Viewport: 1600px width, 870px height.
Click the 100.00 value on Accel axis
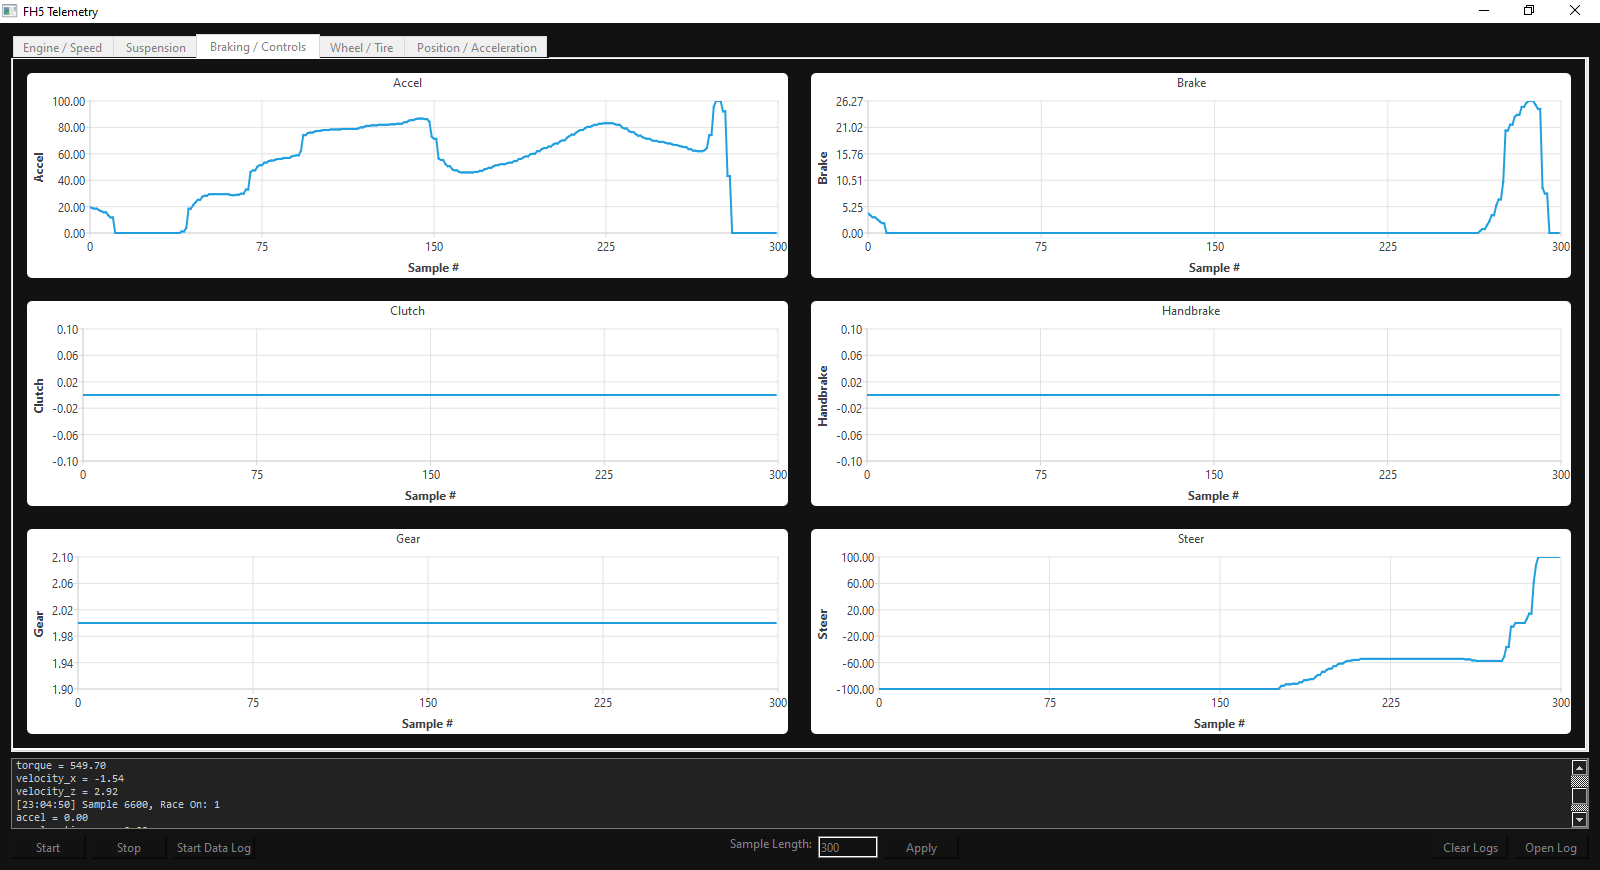[69, 102]
